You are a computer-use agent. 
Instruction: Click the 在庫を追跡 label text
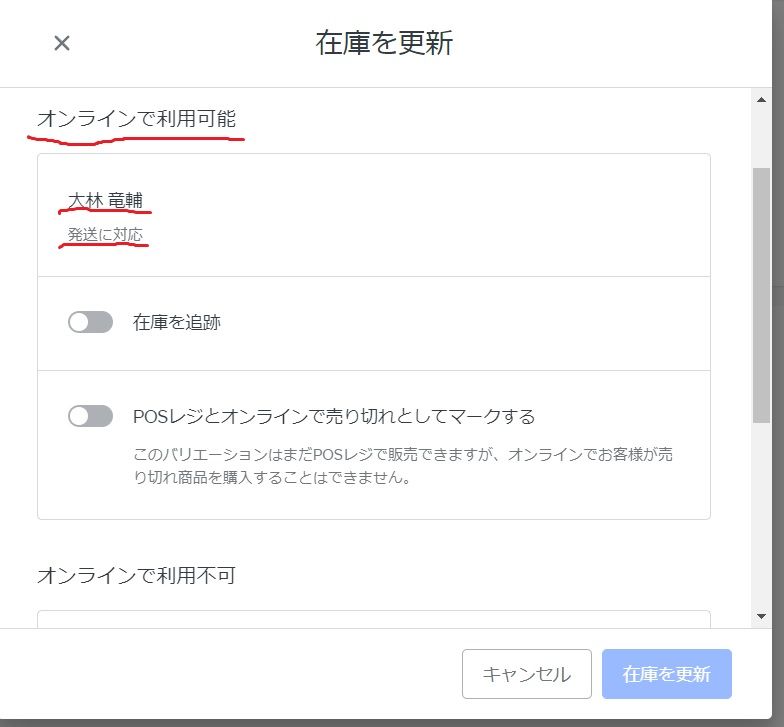176,323
